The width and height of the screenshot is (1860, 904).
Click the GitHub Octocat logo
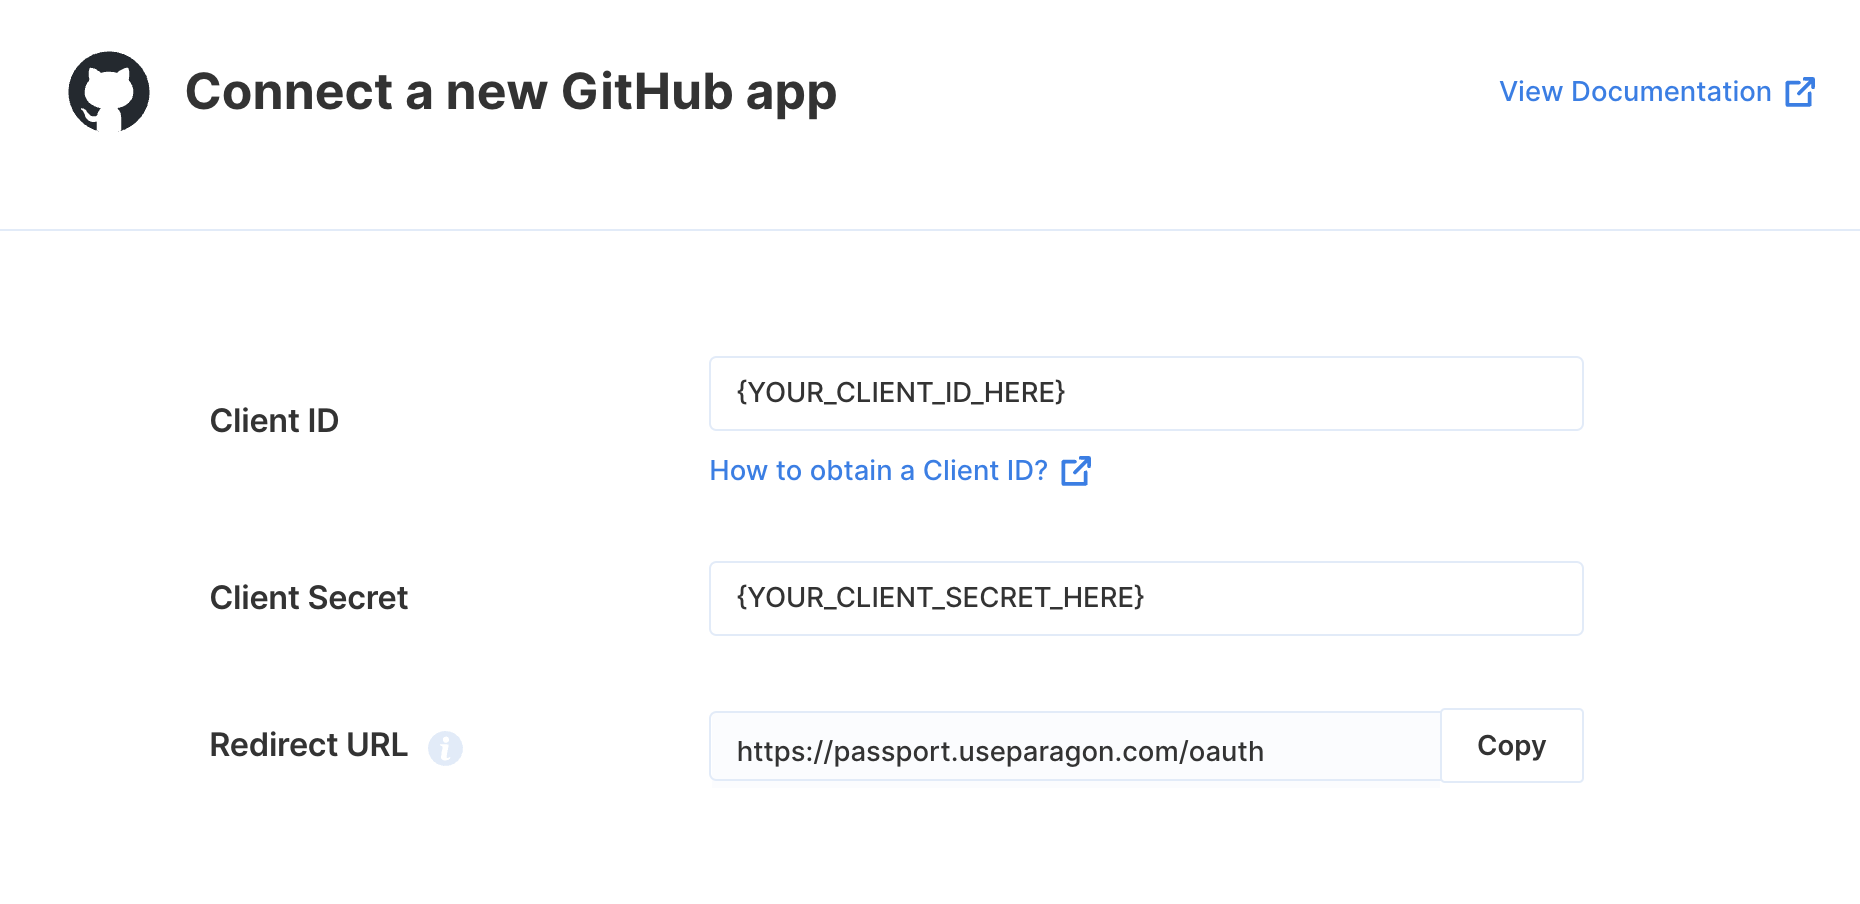click(109, 91)
